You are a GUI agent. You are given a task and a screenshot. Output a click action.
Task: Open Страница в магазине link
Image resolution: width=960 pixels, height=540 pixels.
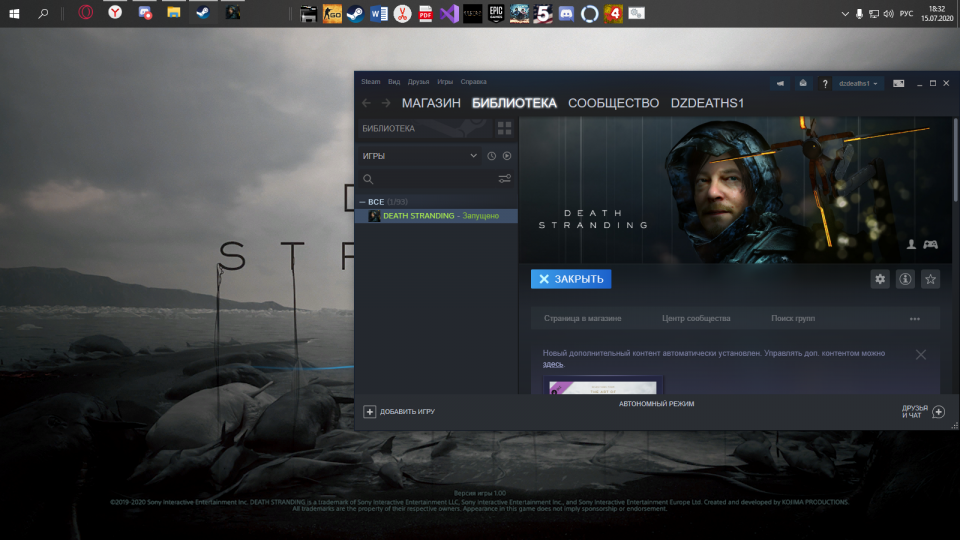coord(582,318)
